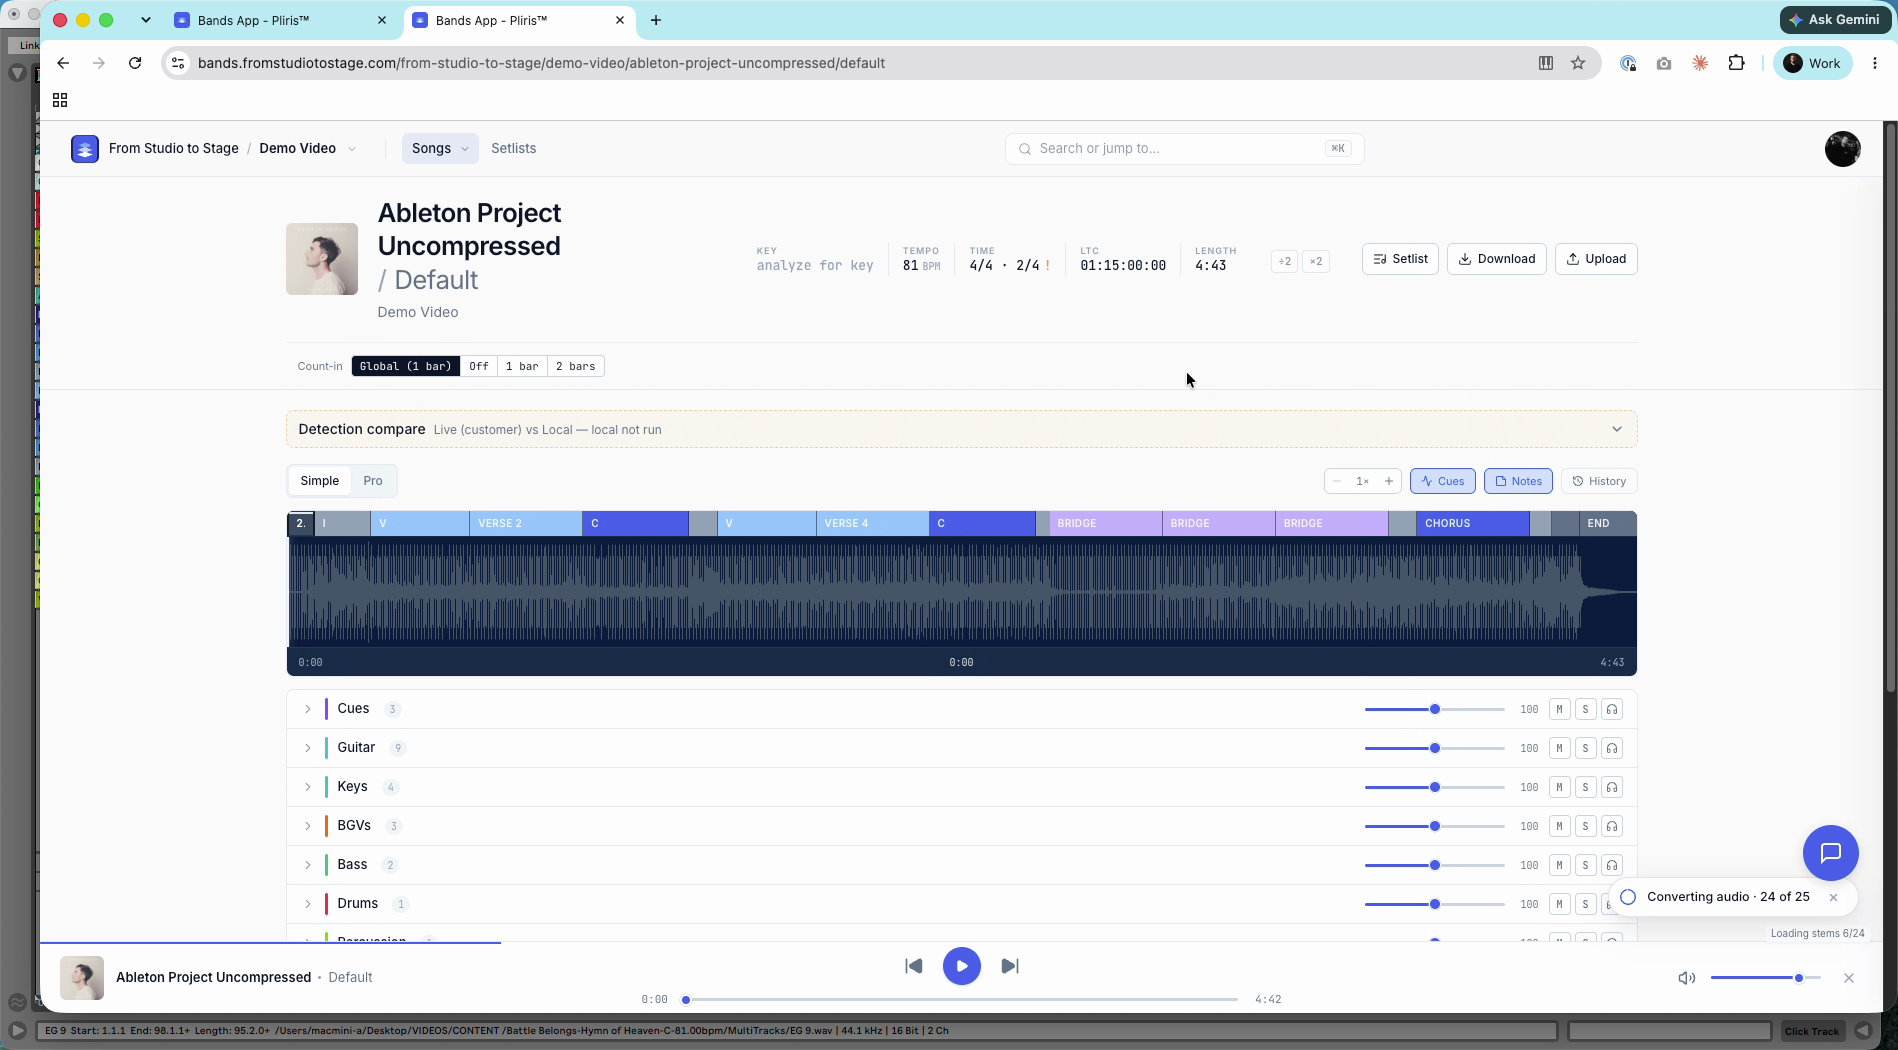Viewport: 1898px width, 1050px height.
Task: Close the bottom player bar
Action: (x=1849, y=978)
